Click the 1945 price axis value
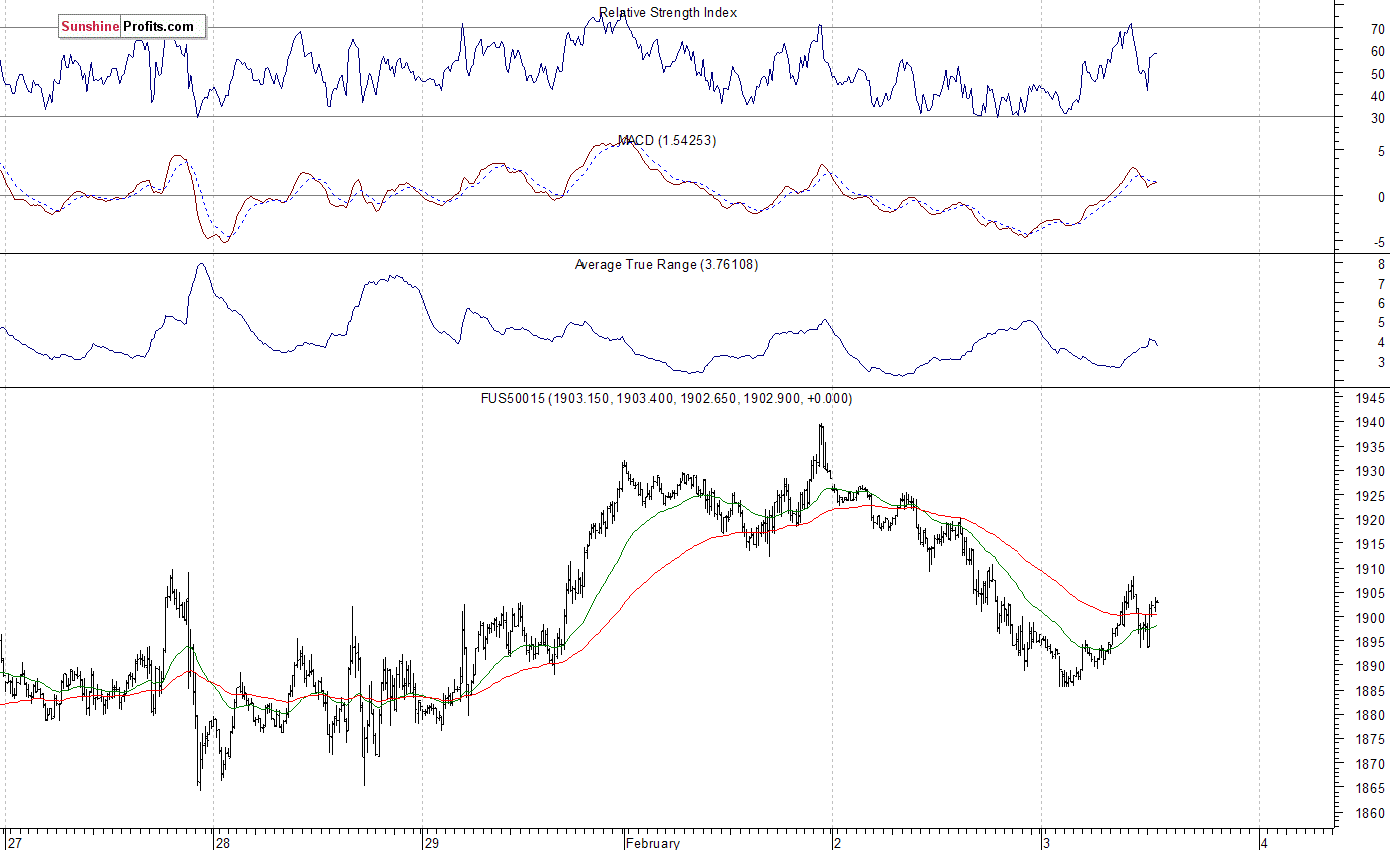The image size is (1390, 850). [x=1369, y=399]
